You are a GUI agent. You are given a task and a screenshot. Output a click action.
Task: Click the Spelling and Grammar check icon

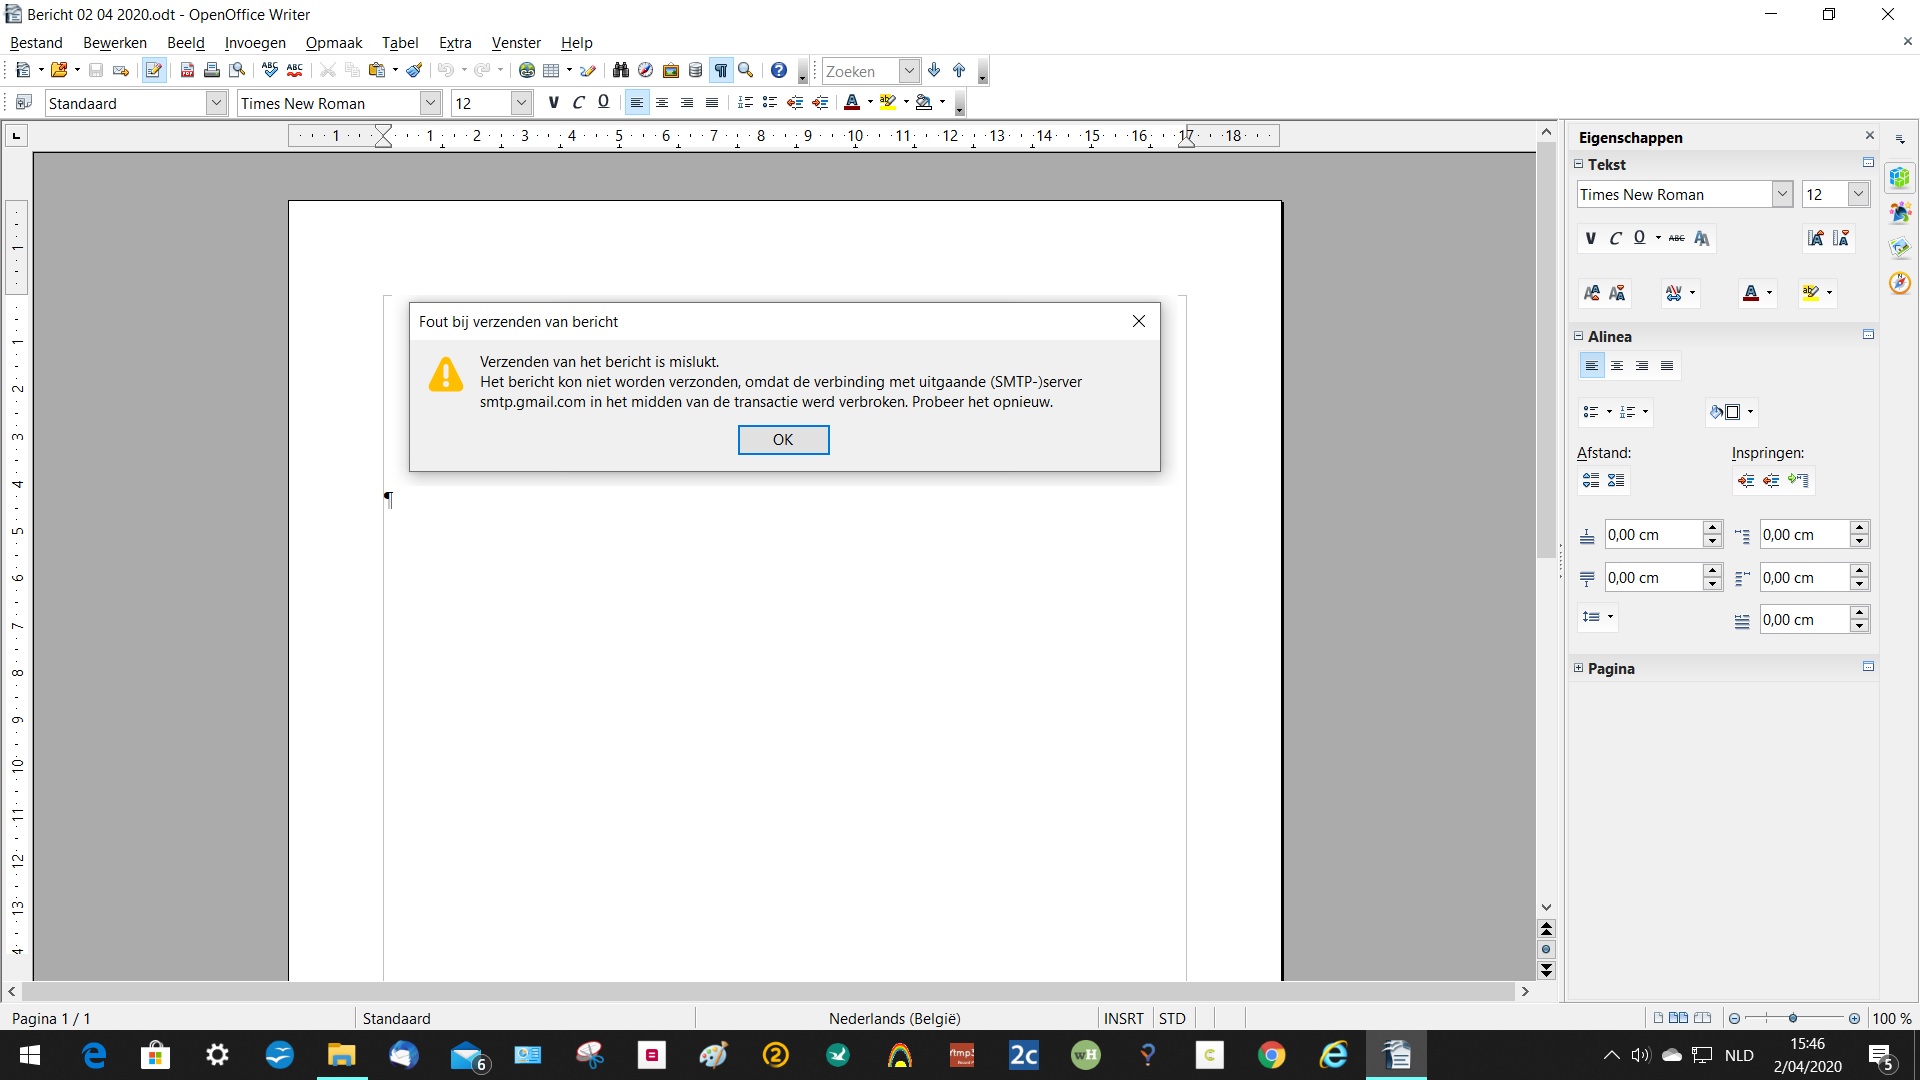click(270, 71)
